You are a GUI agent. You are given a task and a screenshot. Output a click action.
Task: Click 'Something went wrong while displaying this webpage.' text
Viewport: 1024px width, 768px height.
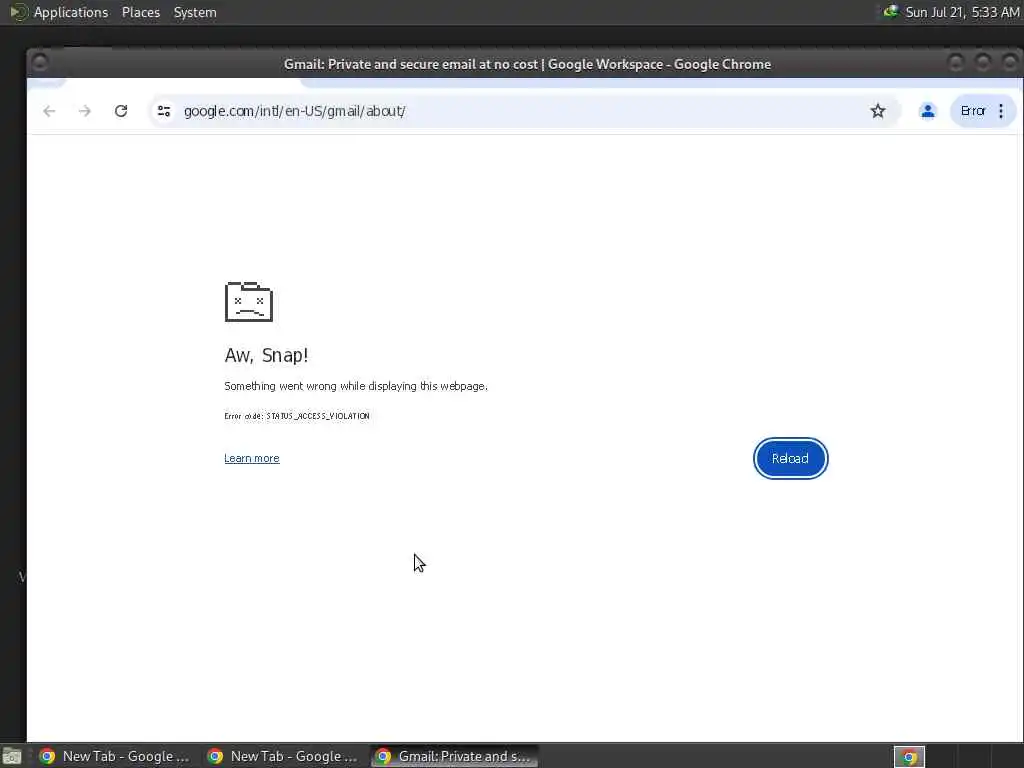356,386
